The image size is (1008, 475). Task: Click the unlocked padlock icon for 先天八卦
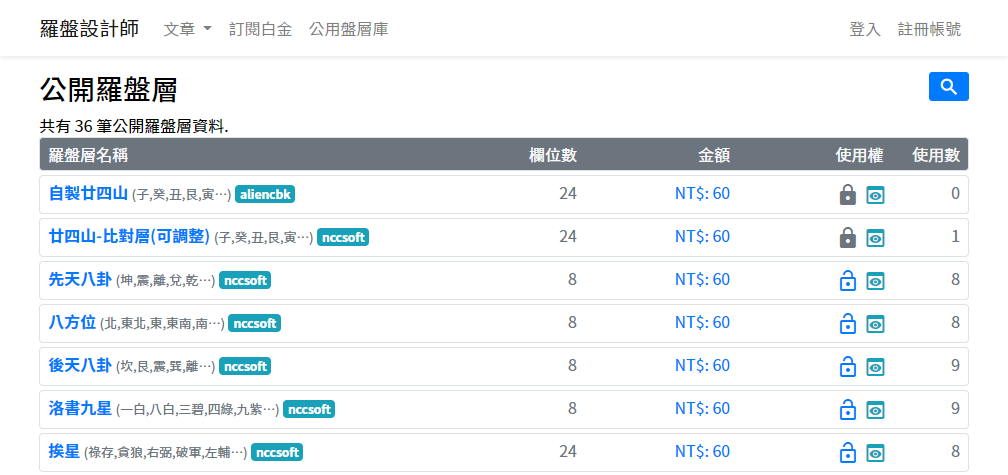click(847, 281)
